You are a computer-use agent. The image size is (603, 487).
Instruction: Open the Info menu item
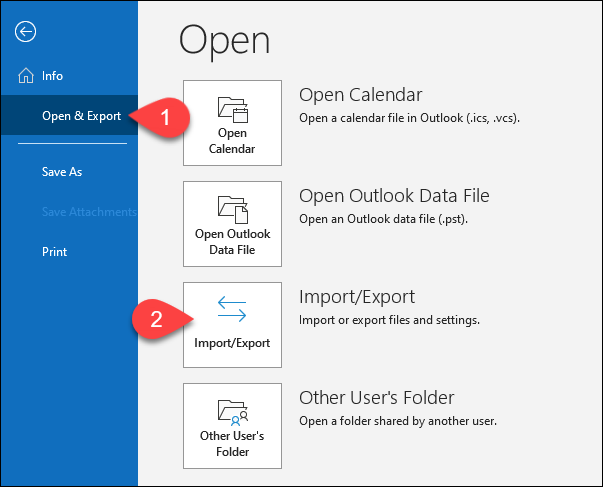point(52,76)
